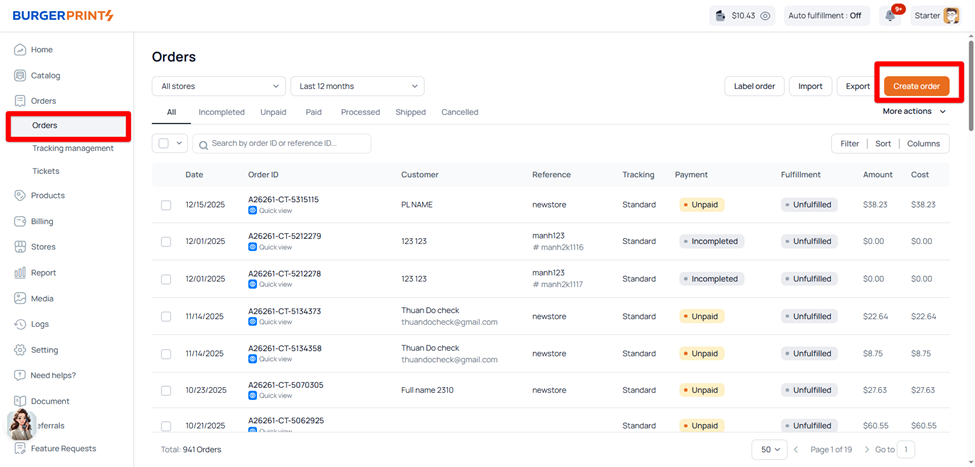This screenshot has height=467, width=975.
Task: Tick checkbox for order A26261-CT-5134373
Action: [x=166, y=317]
